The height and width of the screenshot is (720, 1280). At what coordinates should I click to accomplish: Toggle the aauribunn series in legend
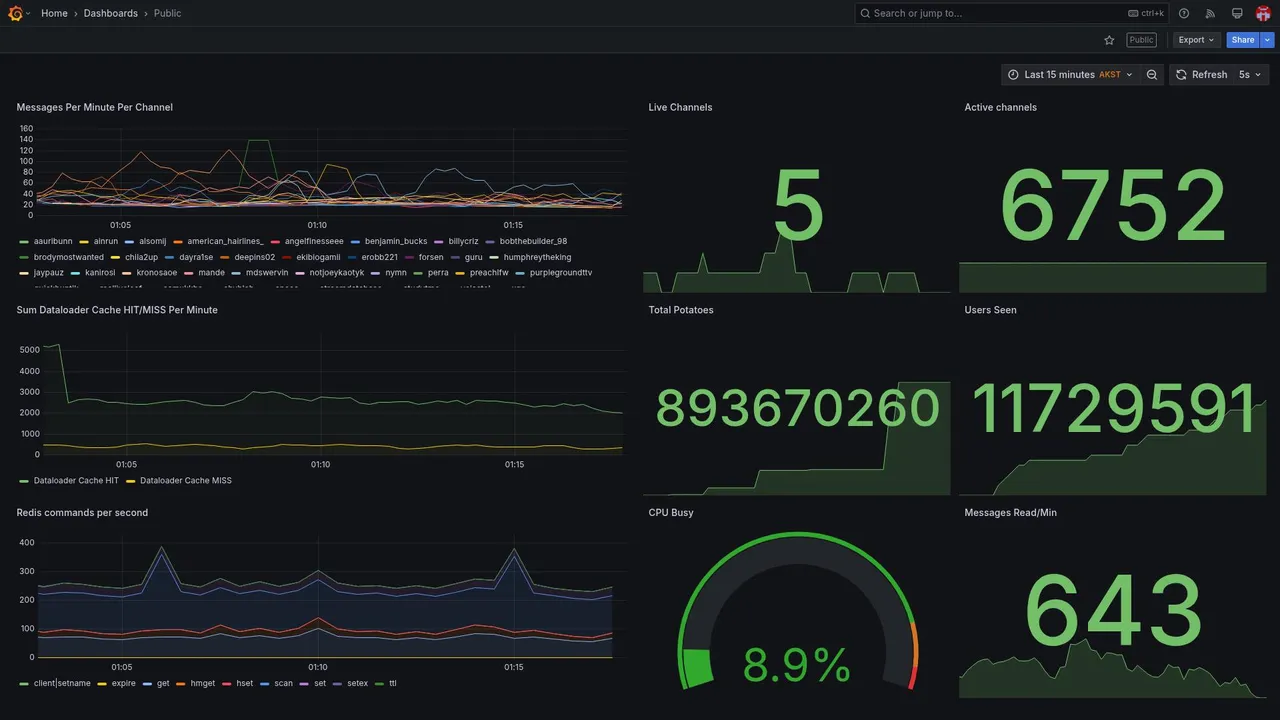53,241
